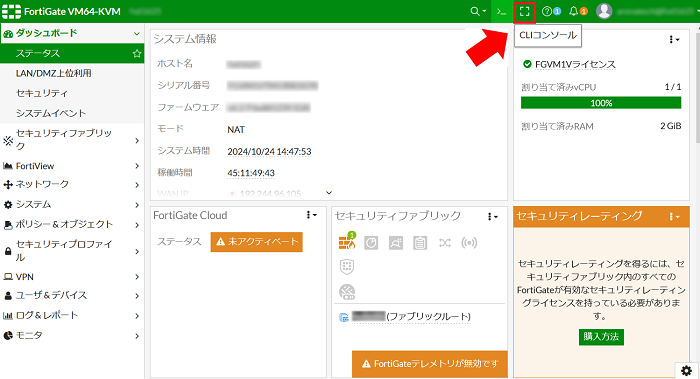The width and height of the screenshot is (700, 379).
Task: Open dashboard settings gear at bottom right
Action: click(686, 371)
